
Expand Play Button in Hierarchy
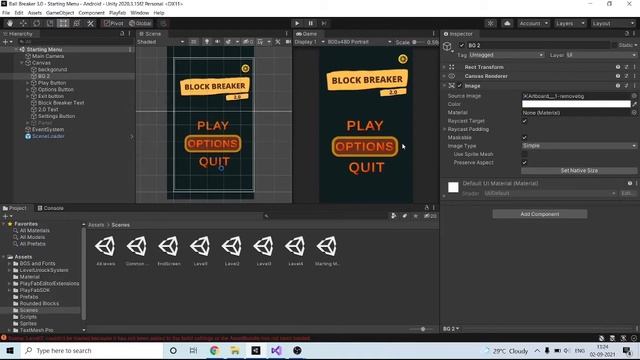click(x=28, y=83)
